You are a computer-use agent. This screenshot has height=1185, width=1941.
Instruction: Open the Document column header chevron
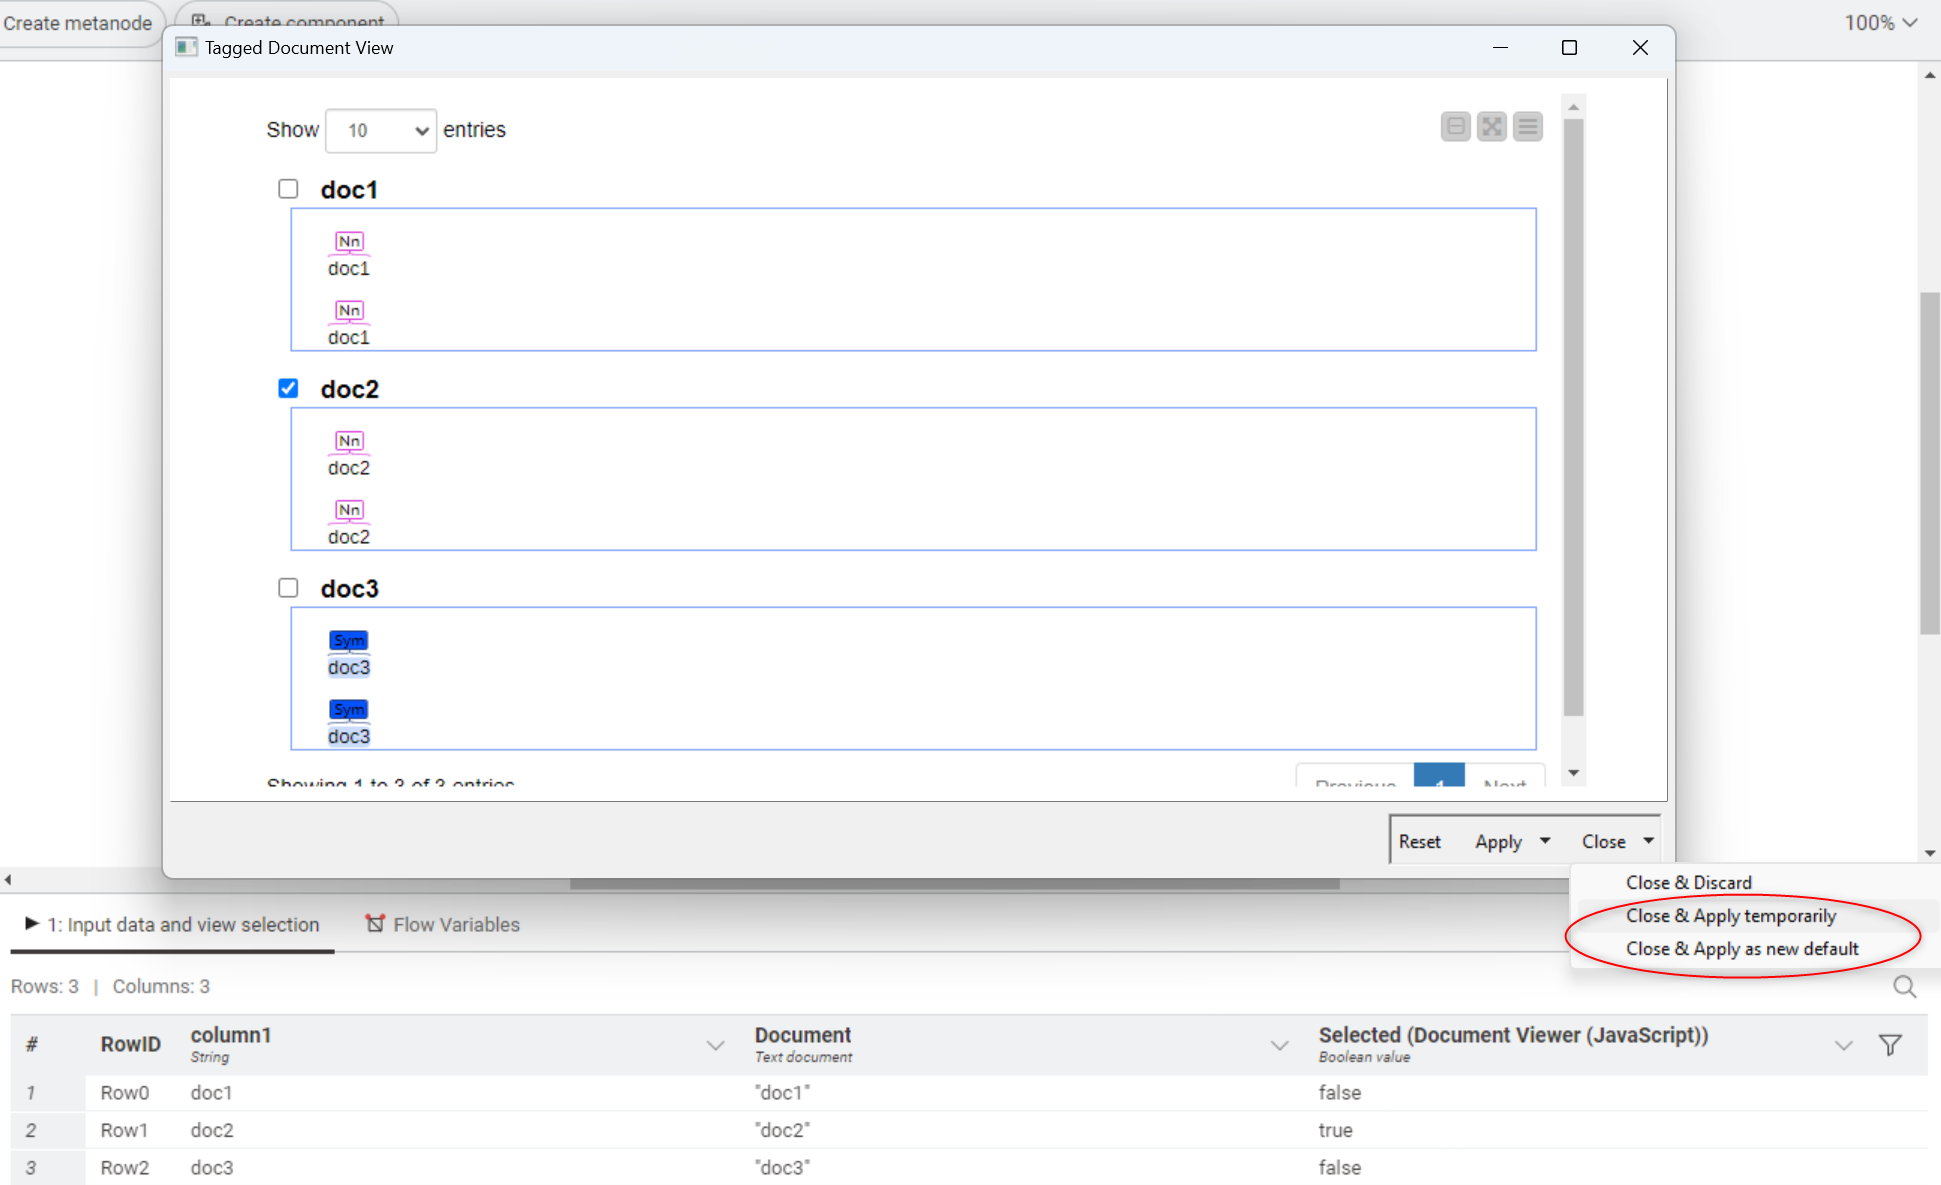(x=1279, y=1046)
